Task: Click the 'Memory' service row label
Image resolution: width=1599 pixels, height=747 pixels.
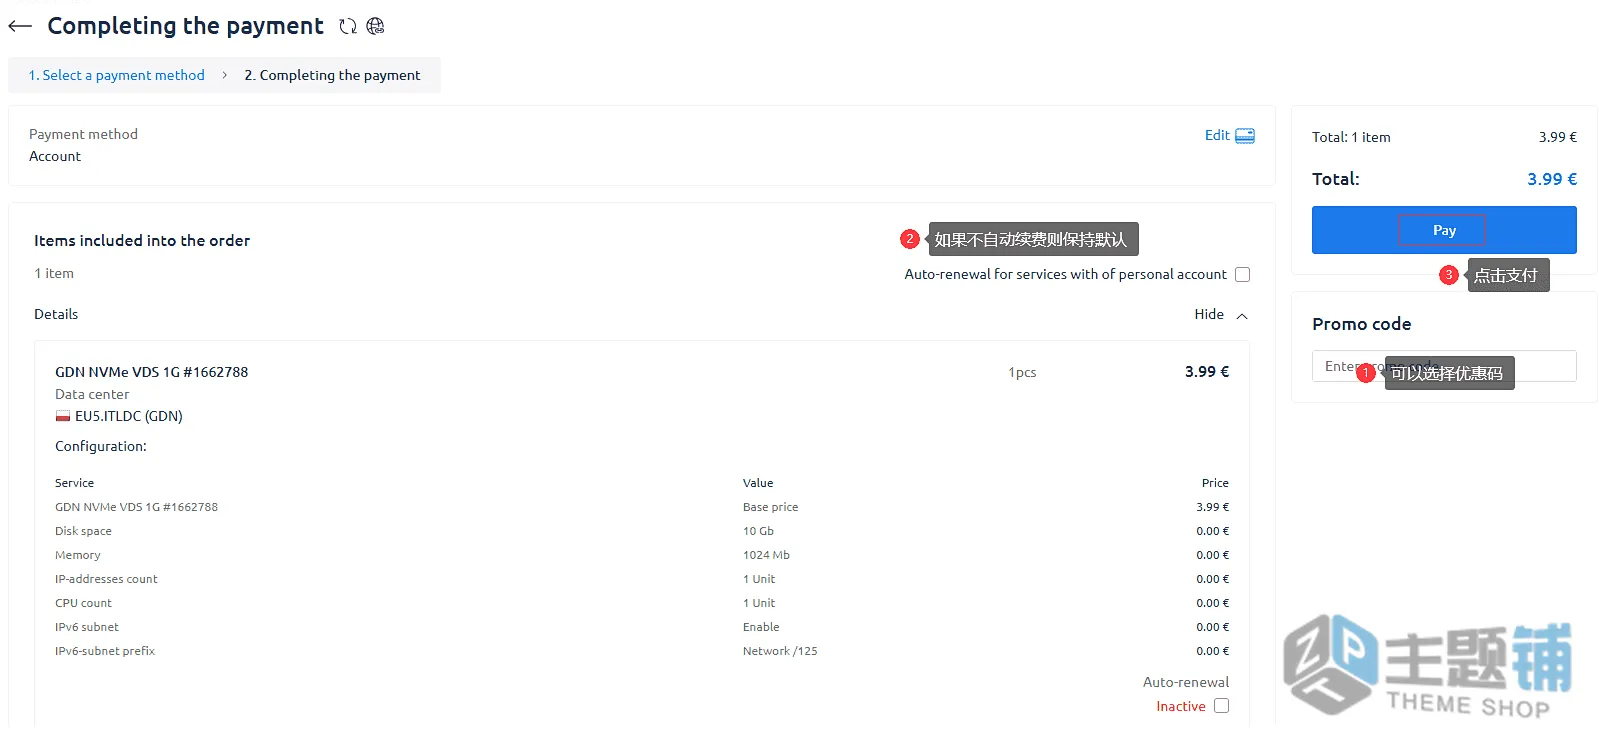Action: (78, 555)
